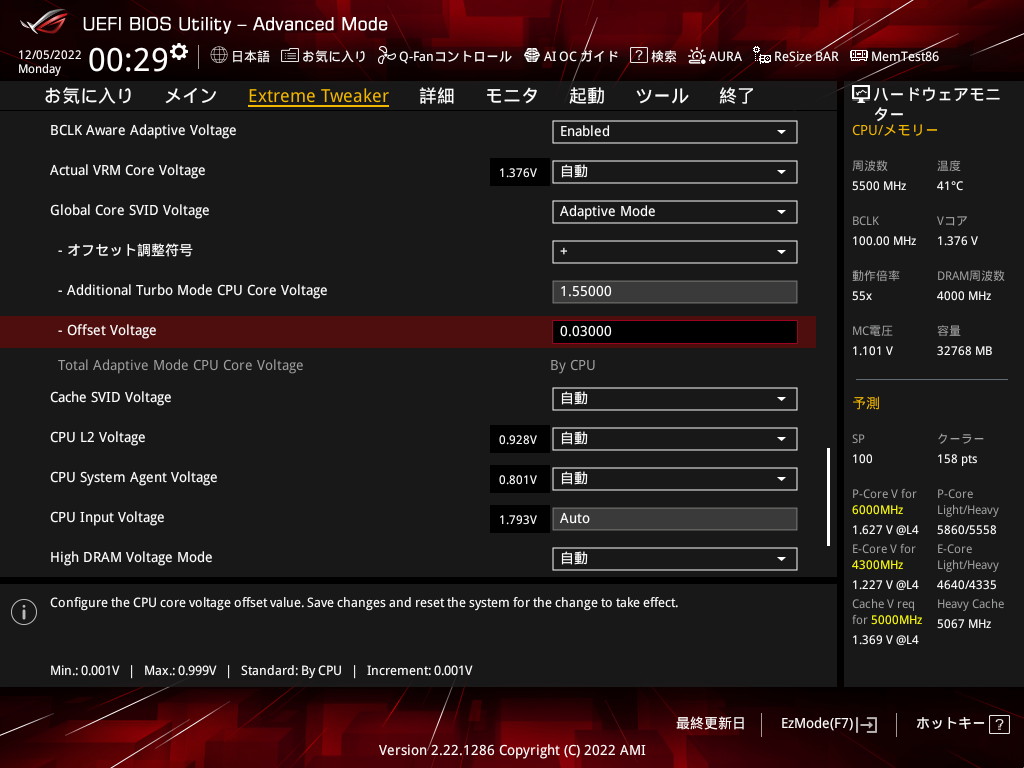1024x768 pixels.
Task: Open the Q-Fan control fan icon
Action: pyautogui.click(x=386, y=56)
